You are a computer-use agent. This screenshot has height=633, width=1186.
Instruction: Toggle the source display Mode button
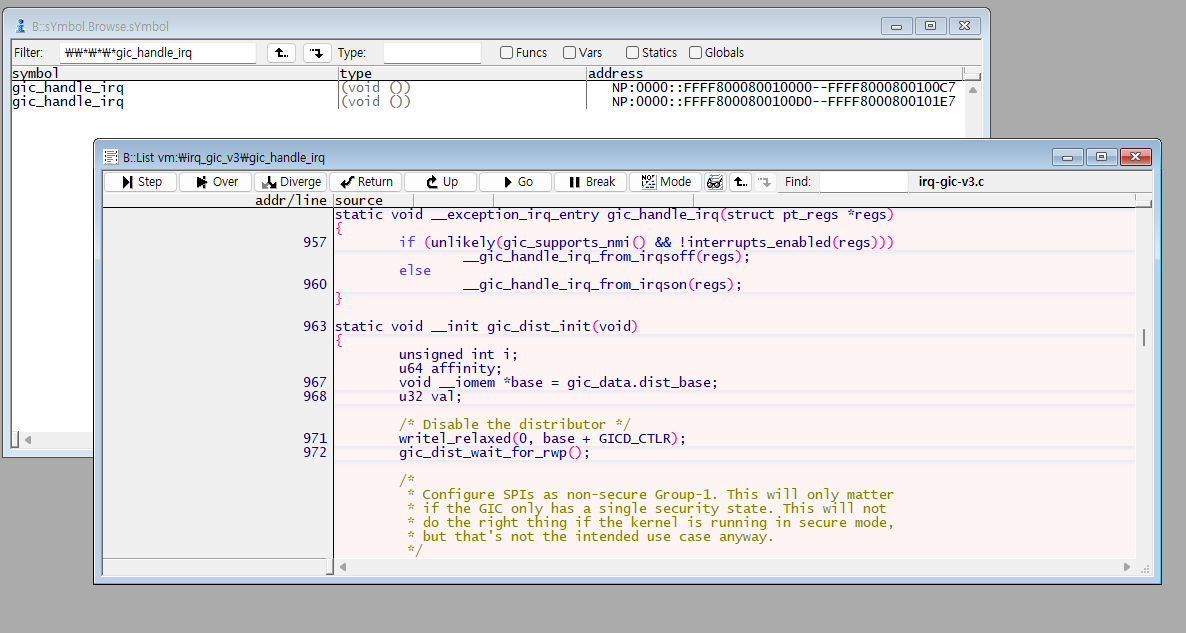tap(666, 182)
